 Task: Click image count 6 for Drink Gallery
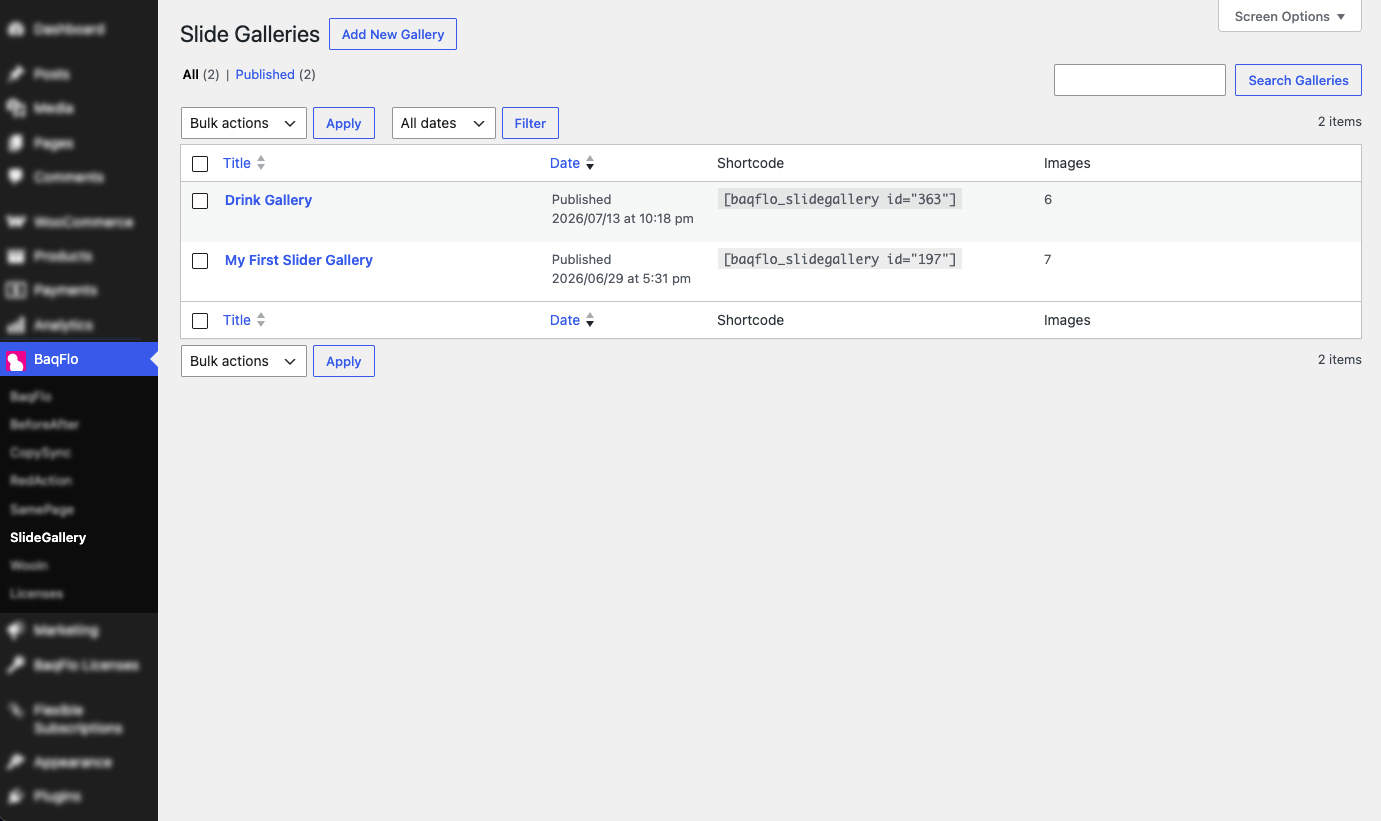pyautogui.click(x=1048, y=199)
